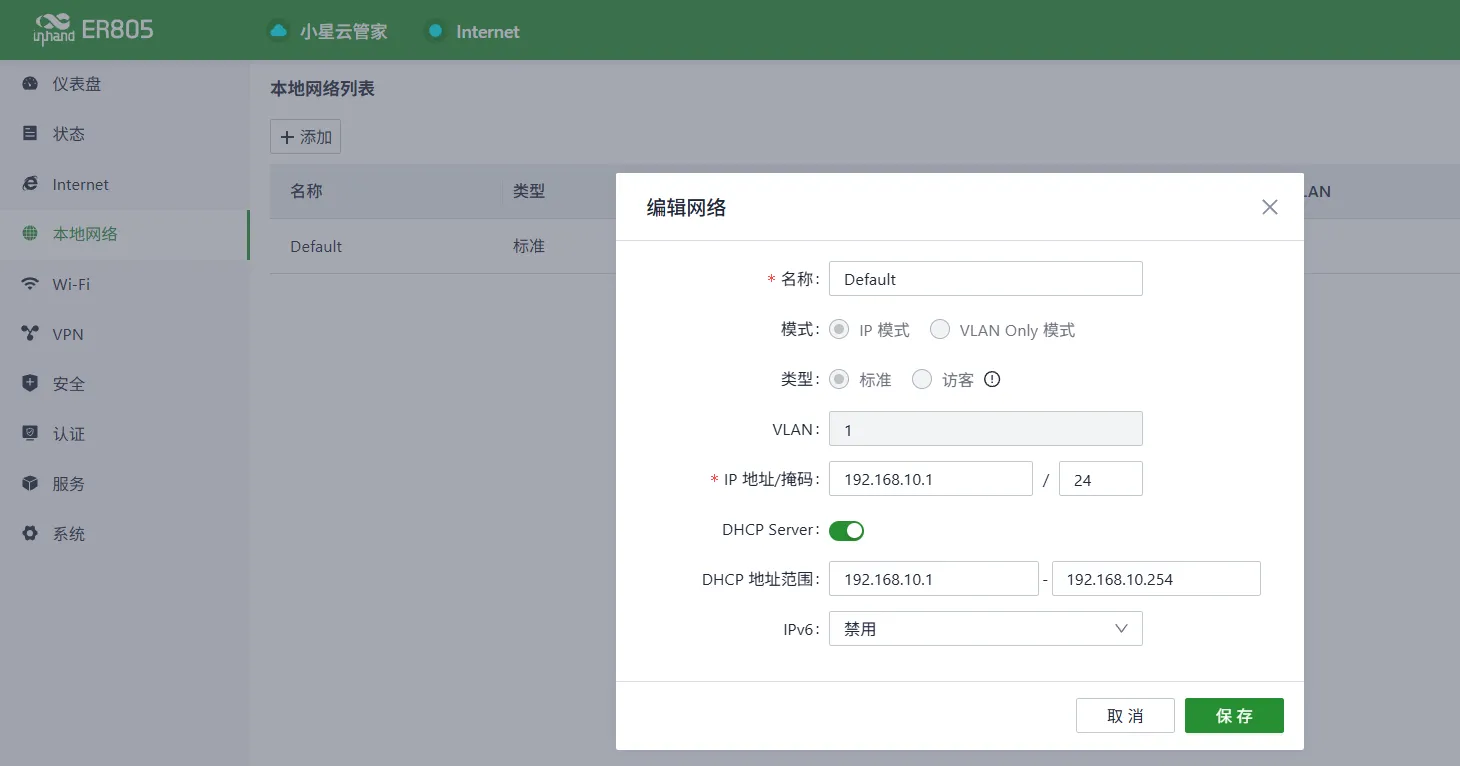Click the 系统 gear icon

[30, 534]
